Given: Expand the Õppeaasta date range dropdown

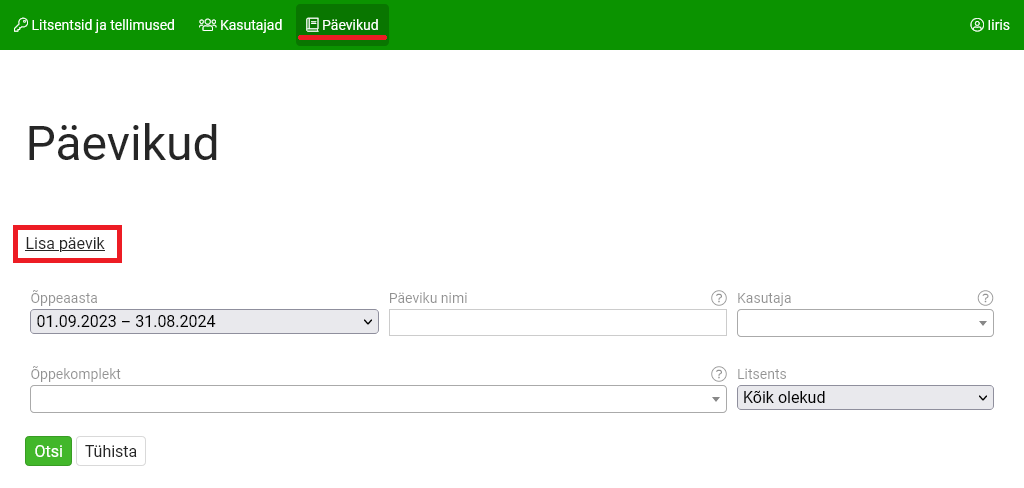Looking at the screenshot, I should 204,322.
